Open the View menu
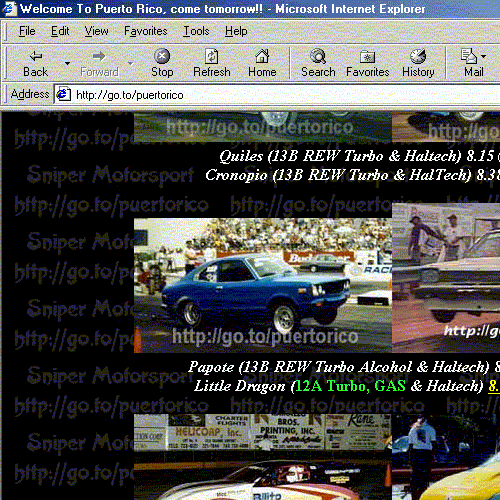 [x=96, y=31]
